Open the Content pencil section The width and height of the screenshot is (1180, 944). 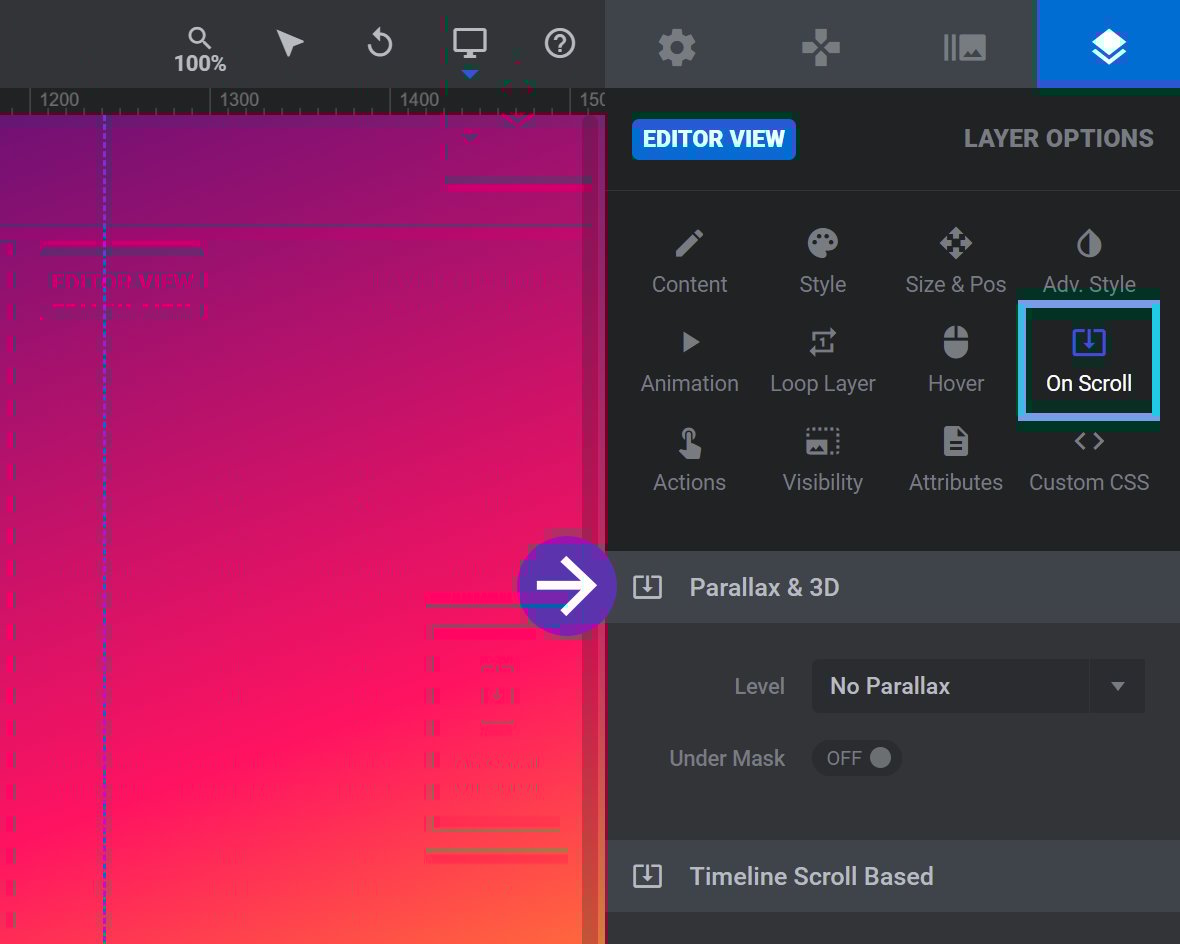click(689, 262)
